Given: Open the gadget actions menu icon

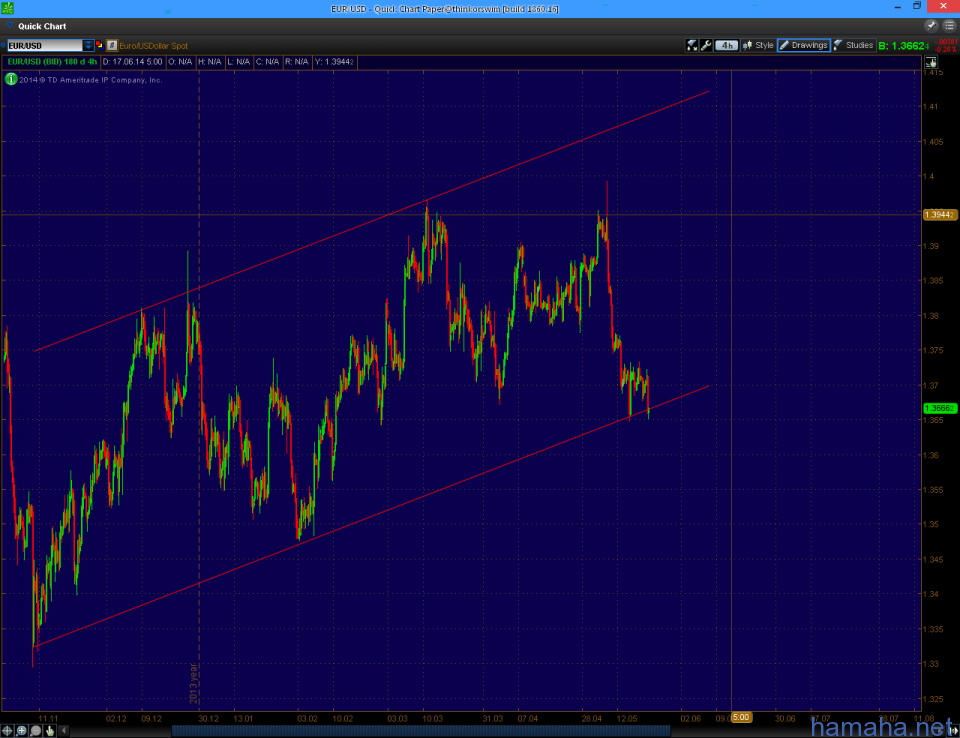Looking at the screenshot, I should [949, 26].
